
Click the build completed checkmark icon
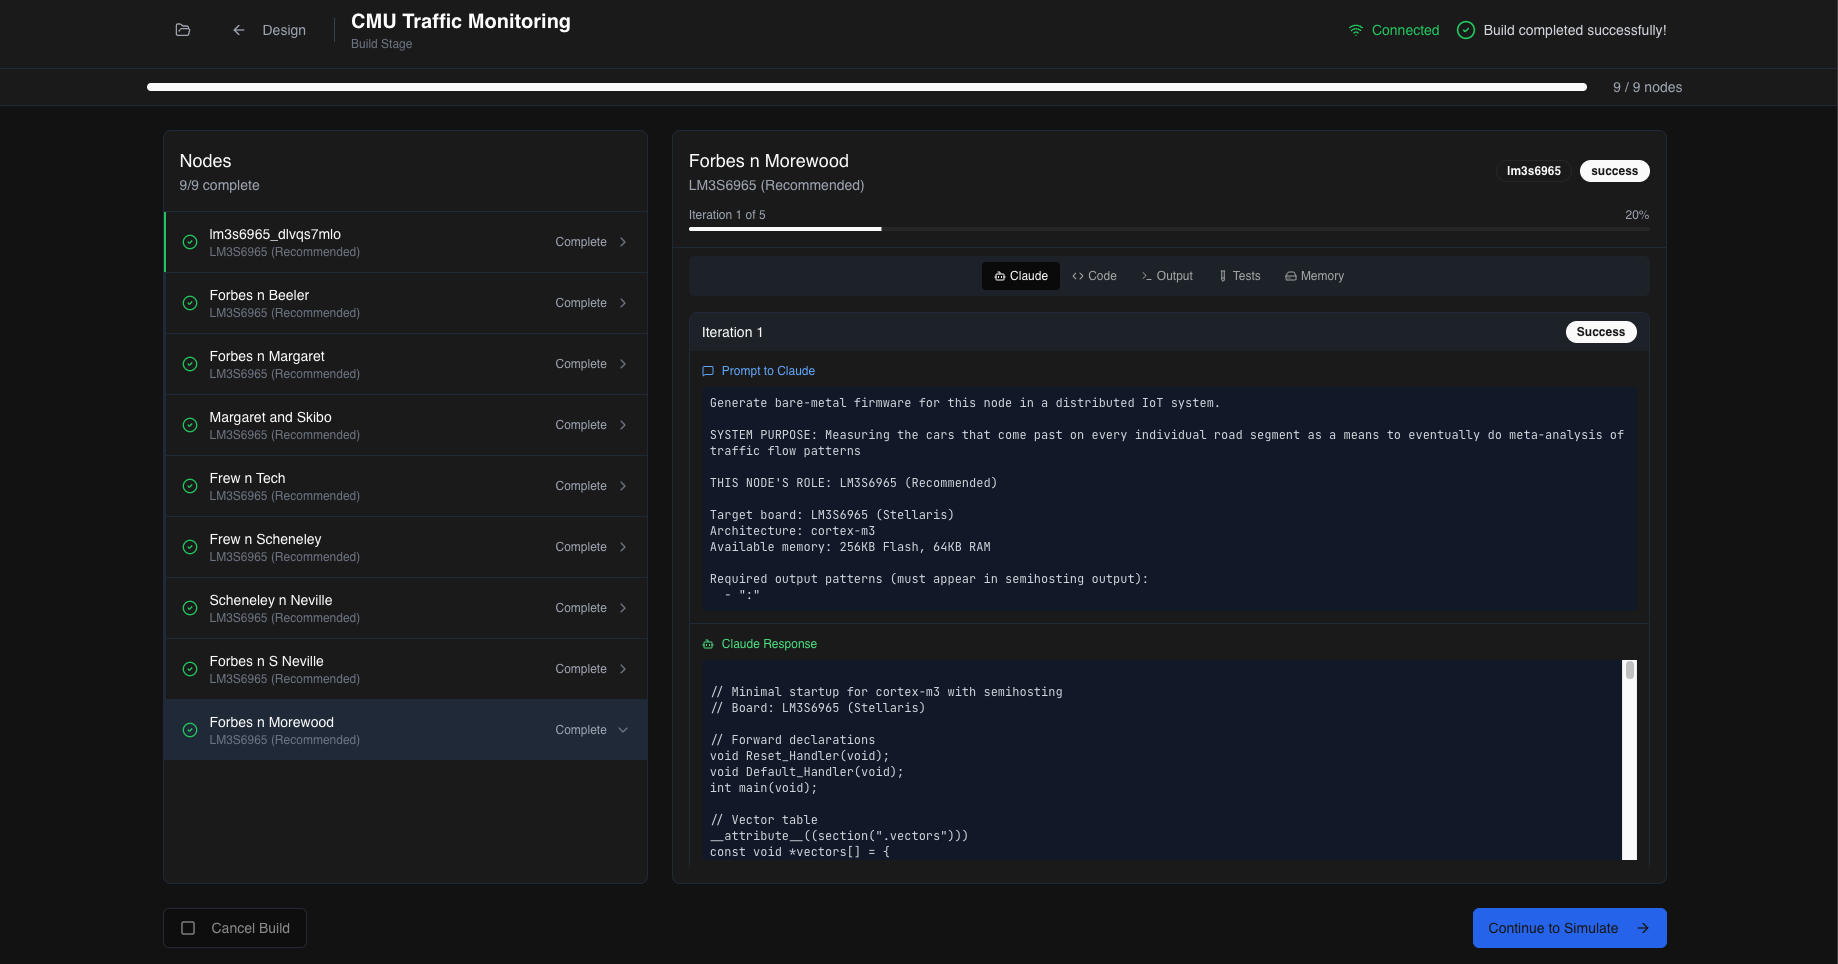coord(1466,30)
